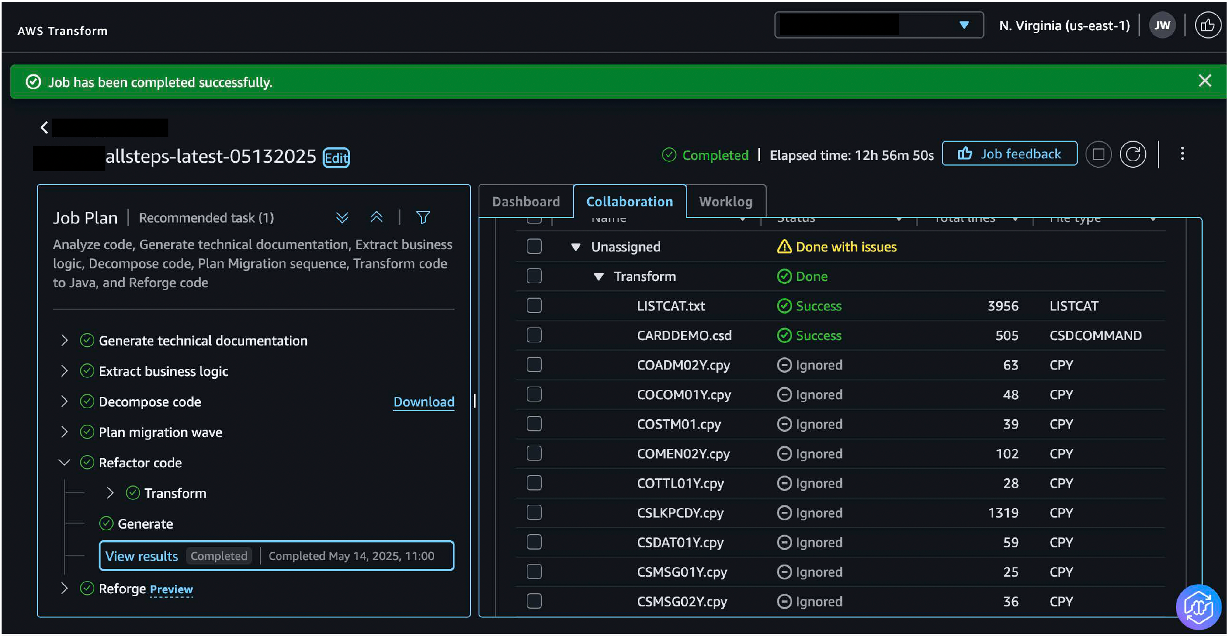The width and height of the screenshot is (1228, 636).
Task: Expand the Decompose code step
Action: [65, 402]
